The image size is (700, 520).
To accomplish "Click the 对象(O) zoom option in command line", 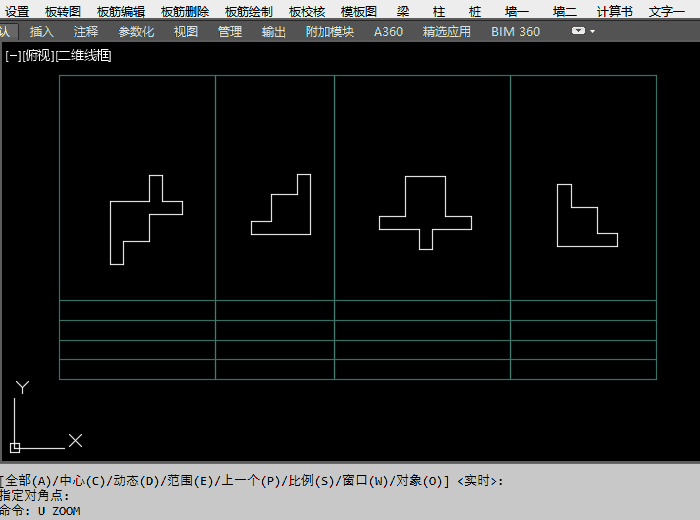I will click(419, 481).
